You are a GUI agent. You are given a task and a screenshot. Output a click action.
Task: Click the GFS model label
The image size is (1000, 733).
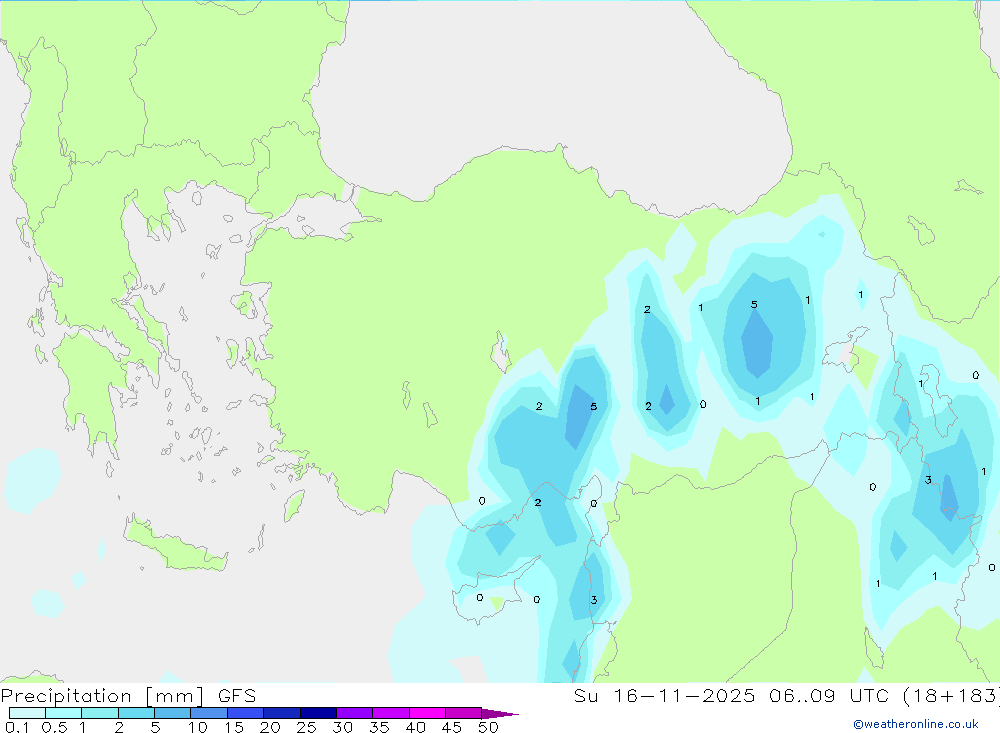pos(237,696)
